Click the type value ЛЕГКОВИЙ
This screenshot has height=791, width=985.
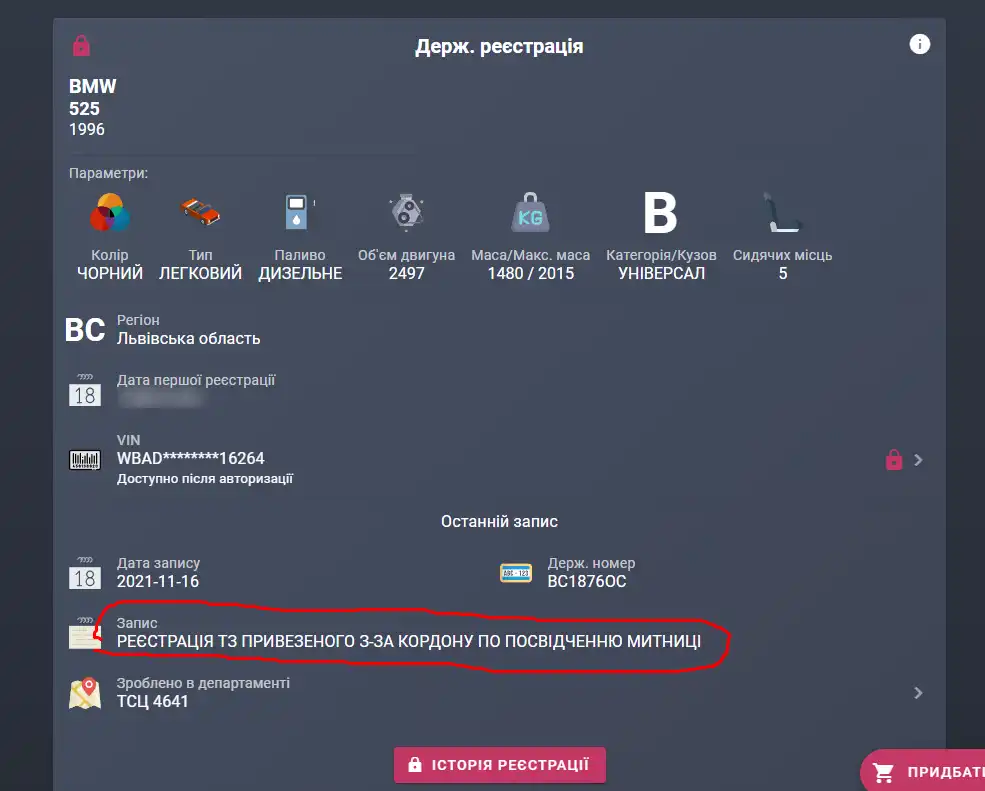click(x=200, y=273)
